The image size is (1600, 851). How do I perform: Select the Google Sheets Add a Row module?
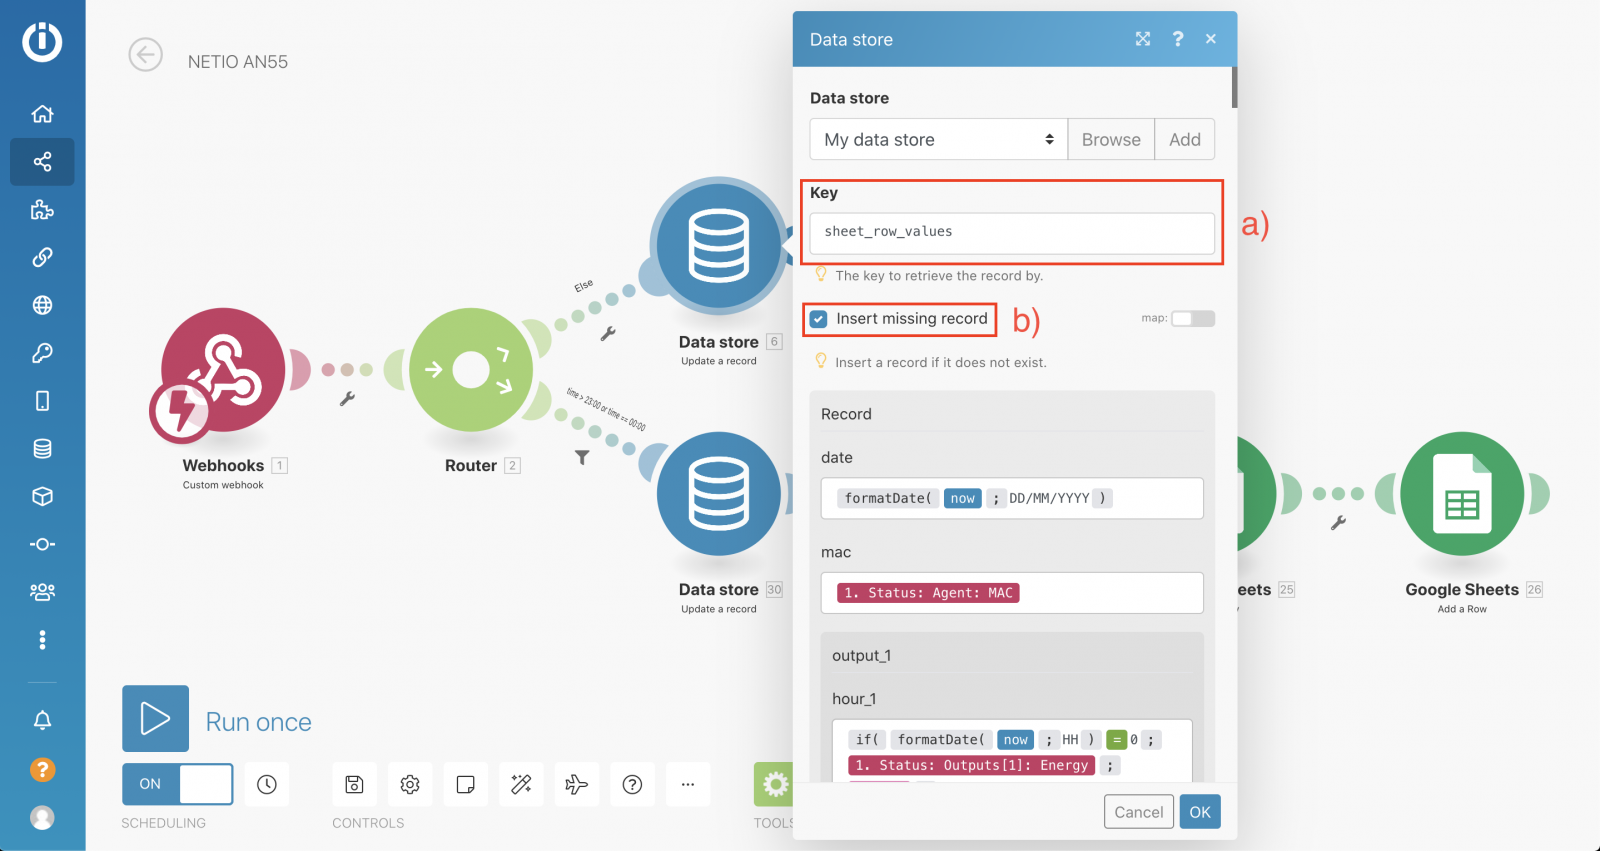click(x=1462, y=494)
